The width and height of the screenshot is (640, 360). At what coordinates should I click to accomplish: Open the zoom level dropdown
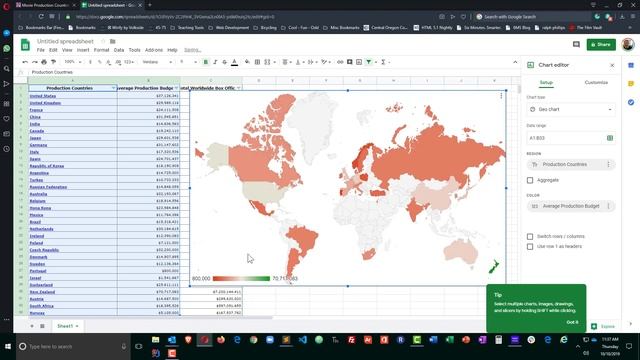(73, 62)
